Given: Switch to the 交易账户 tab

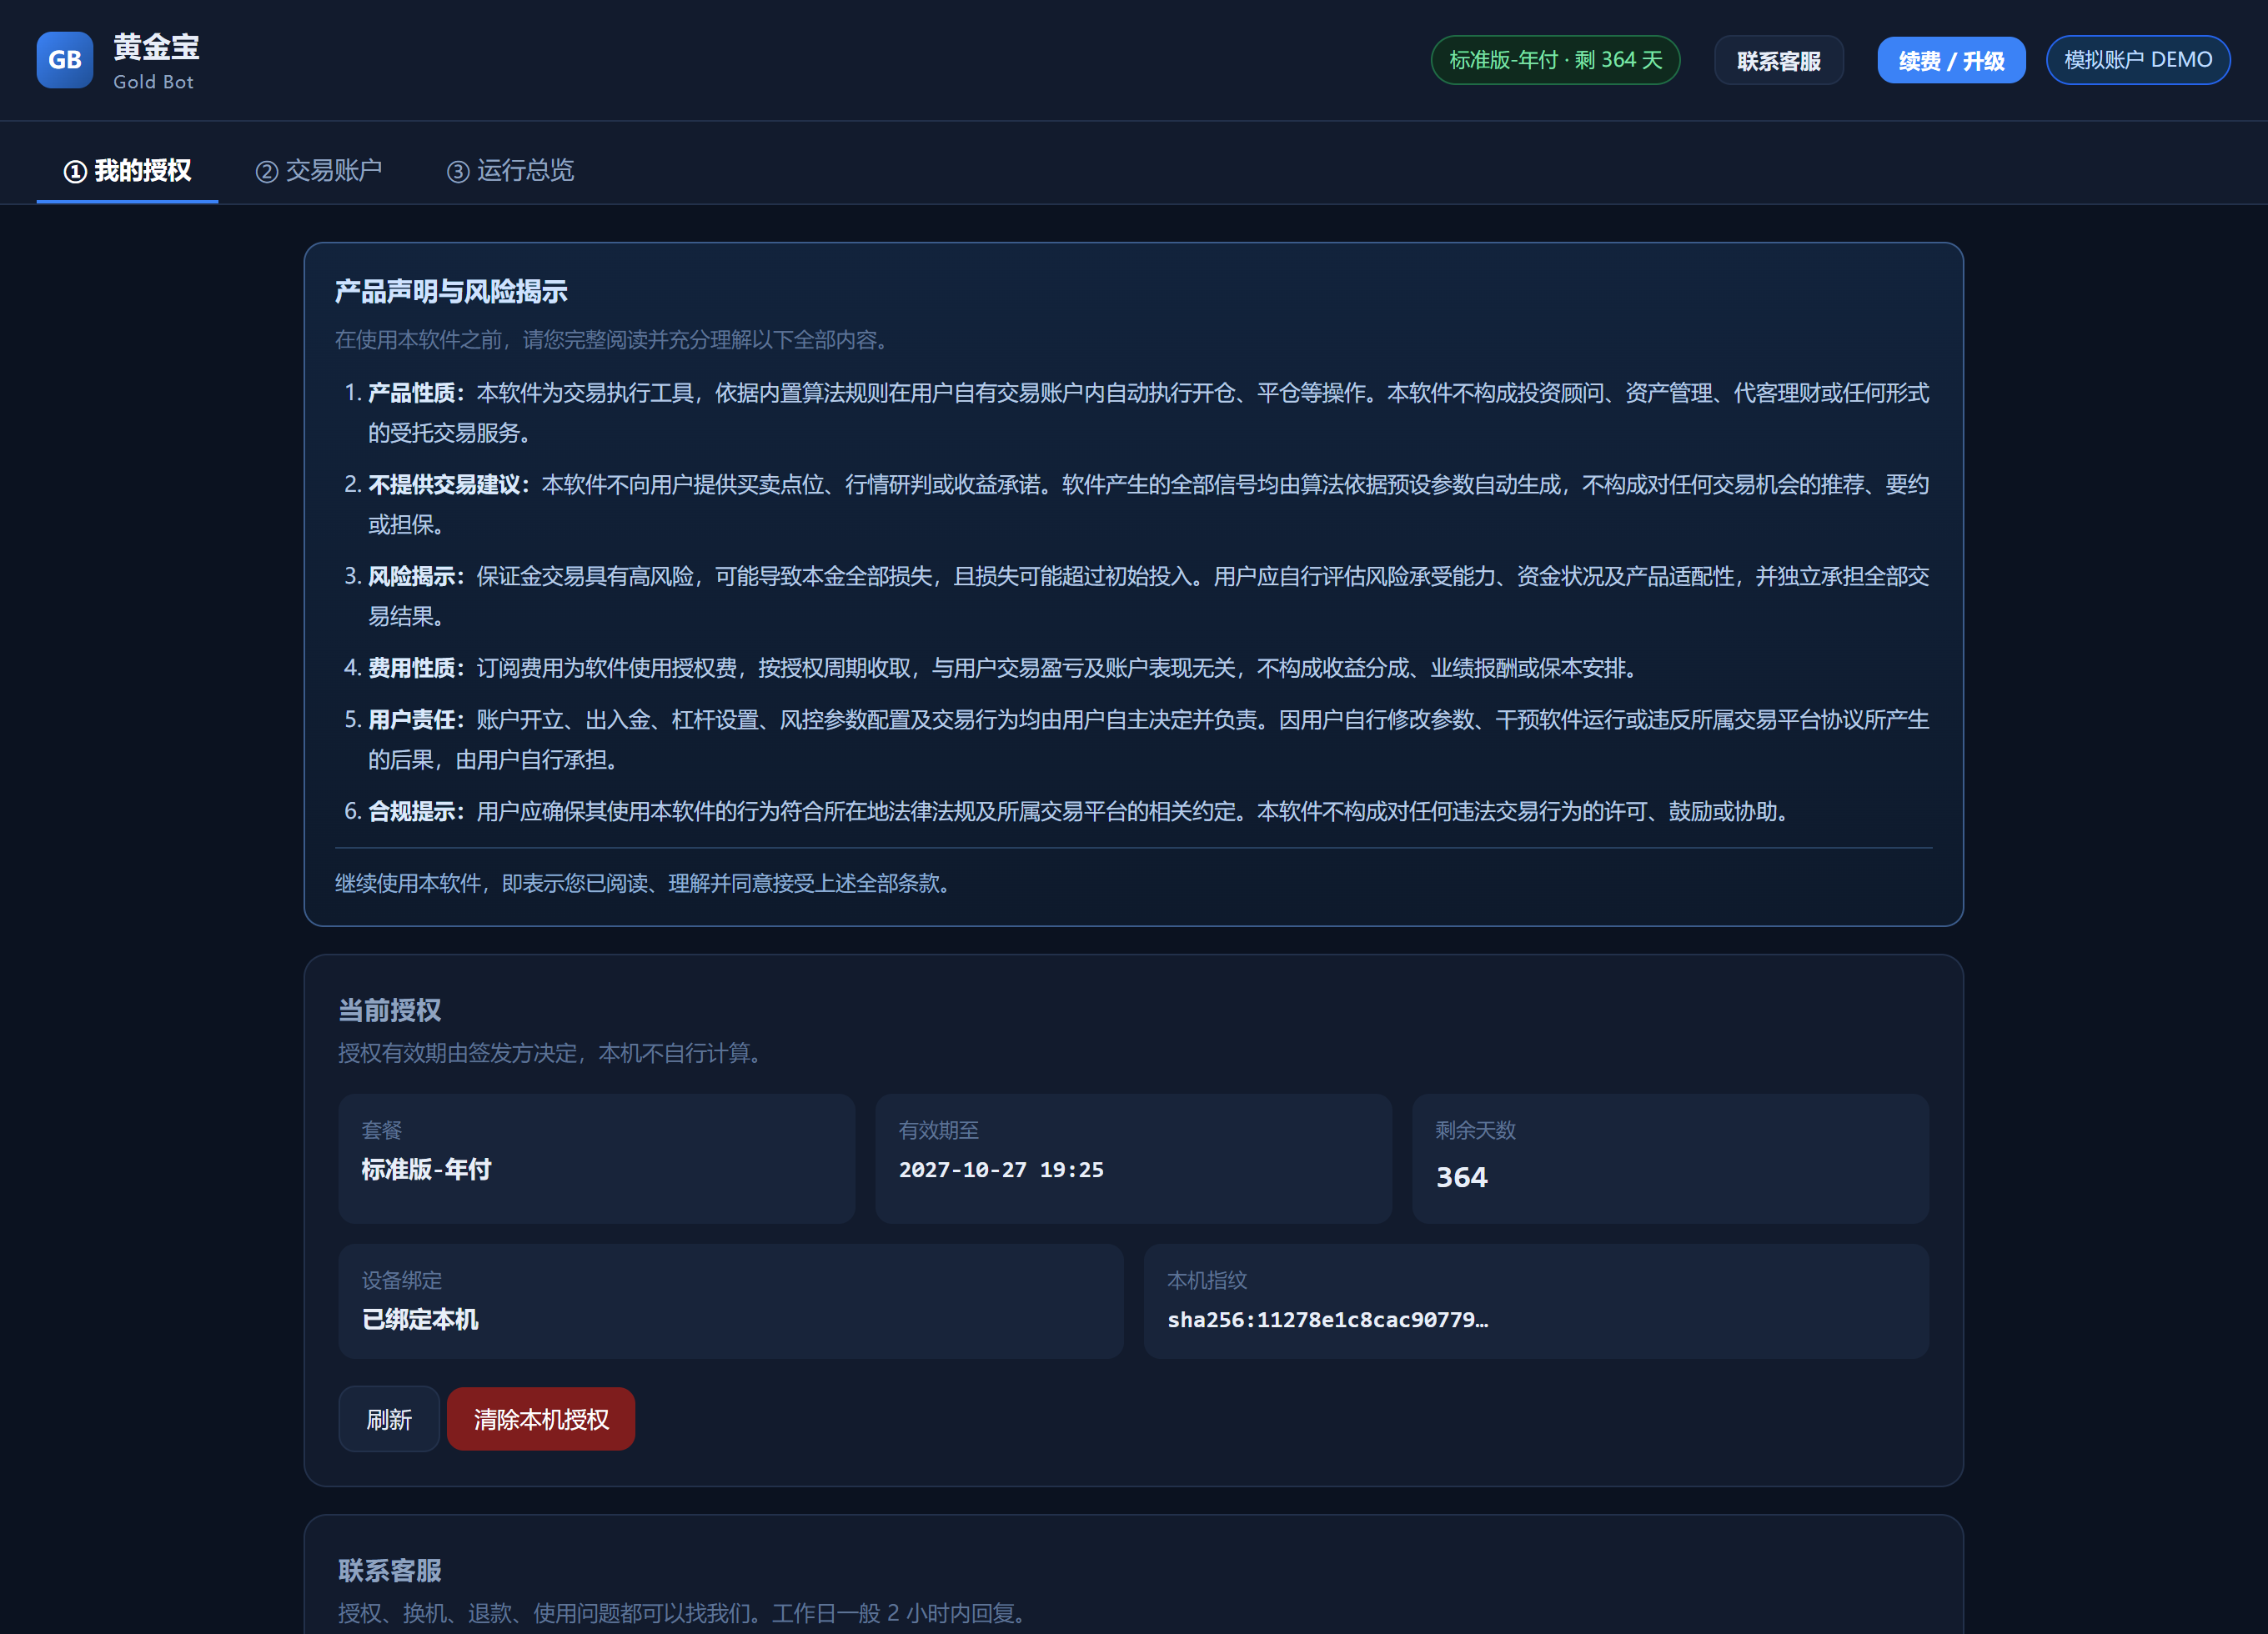Looking at the screenshot, I should [319, 171].
